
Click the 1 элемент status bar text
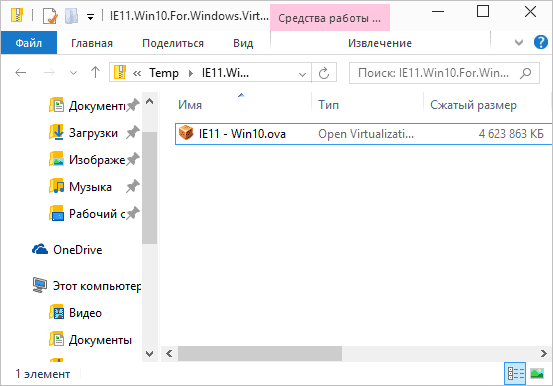42,374
